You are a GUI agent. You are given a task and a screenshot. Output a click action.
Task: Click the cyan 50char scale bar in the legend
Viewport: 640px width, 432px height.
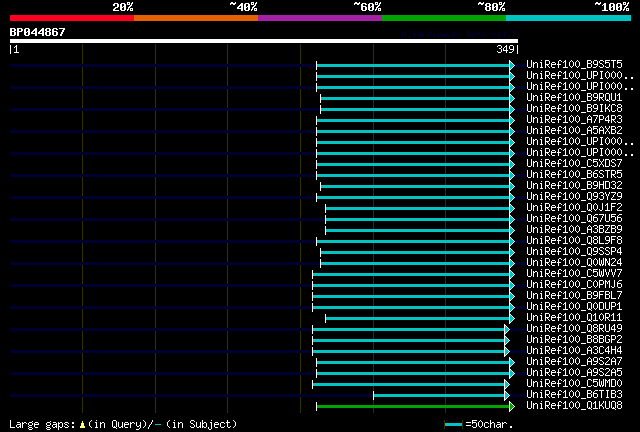click(453, 425)
